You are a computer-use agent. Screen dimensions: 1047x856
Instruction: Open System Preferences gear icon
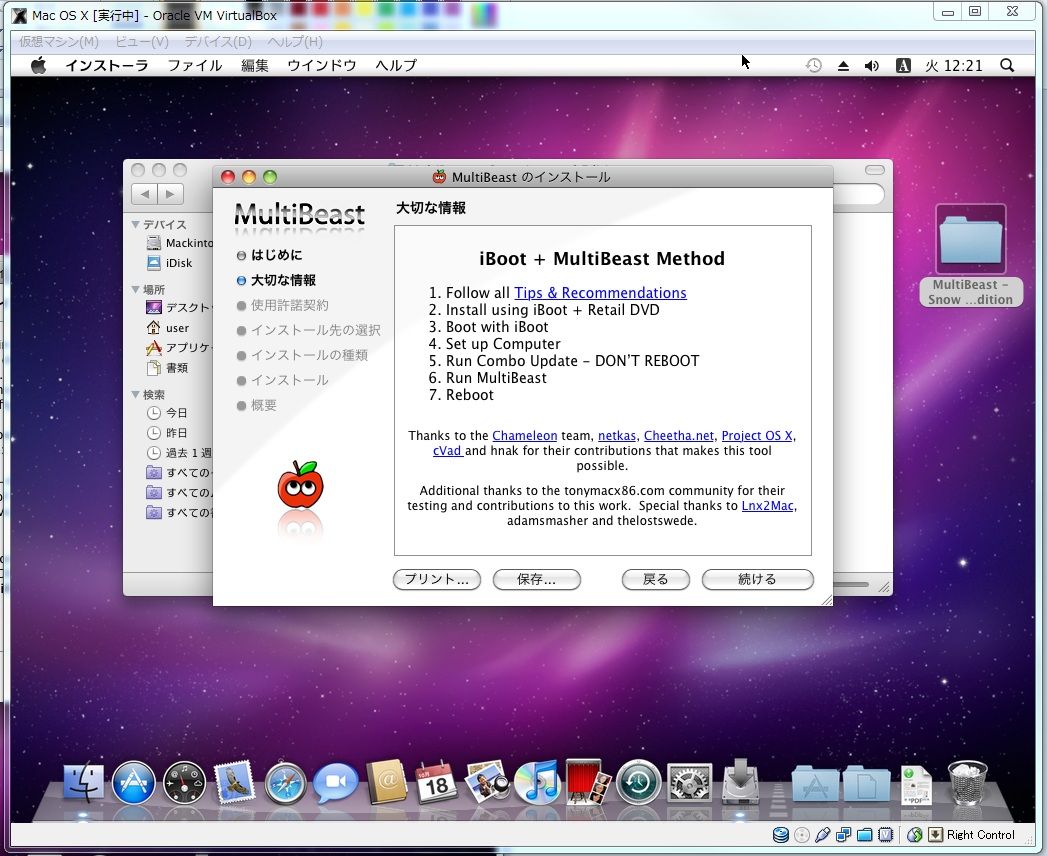pos(690,783)
